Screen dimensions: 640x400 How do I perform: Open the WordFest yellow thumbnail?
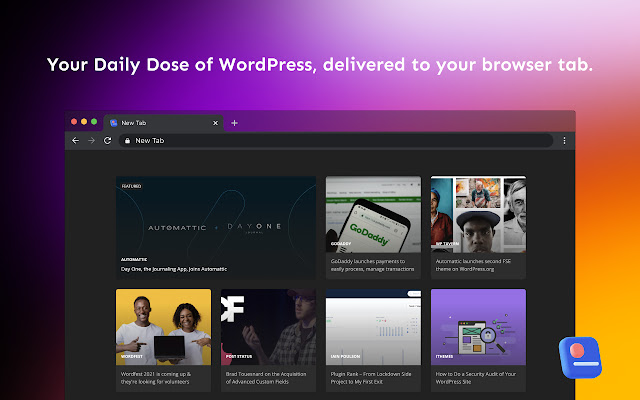[164, 327]
